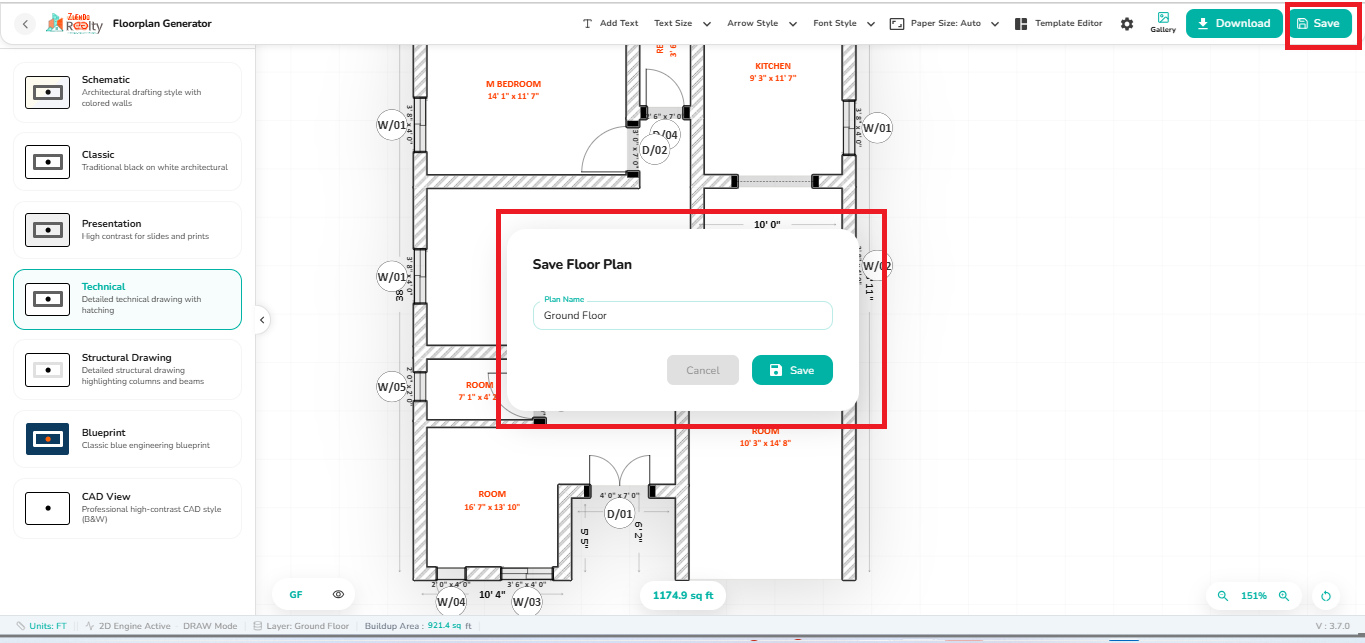Select the Classic style card

127,161
